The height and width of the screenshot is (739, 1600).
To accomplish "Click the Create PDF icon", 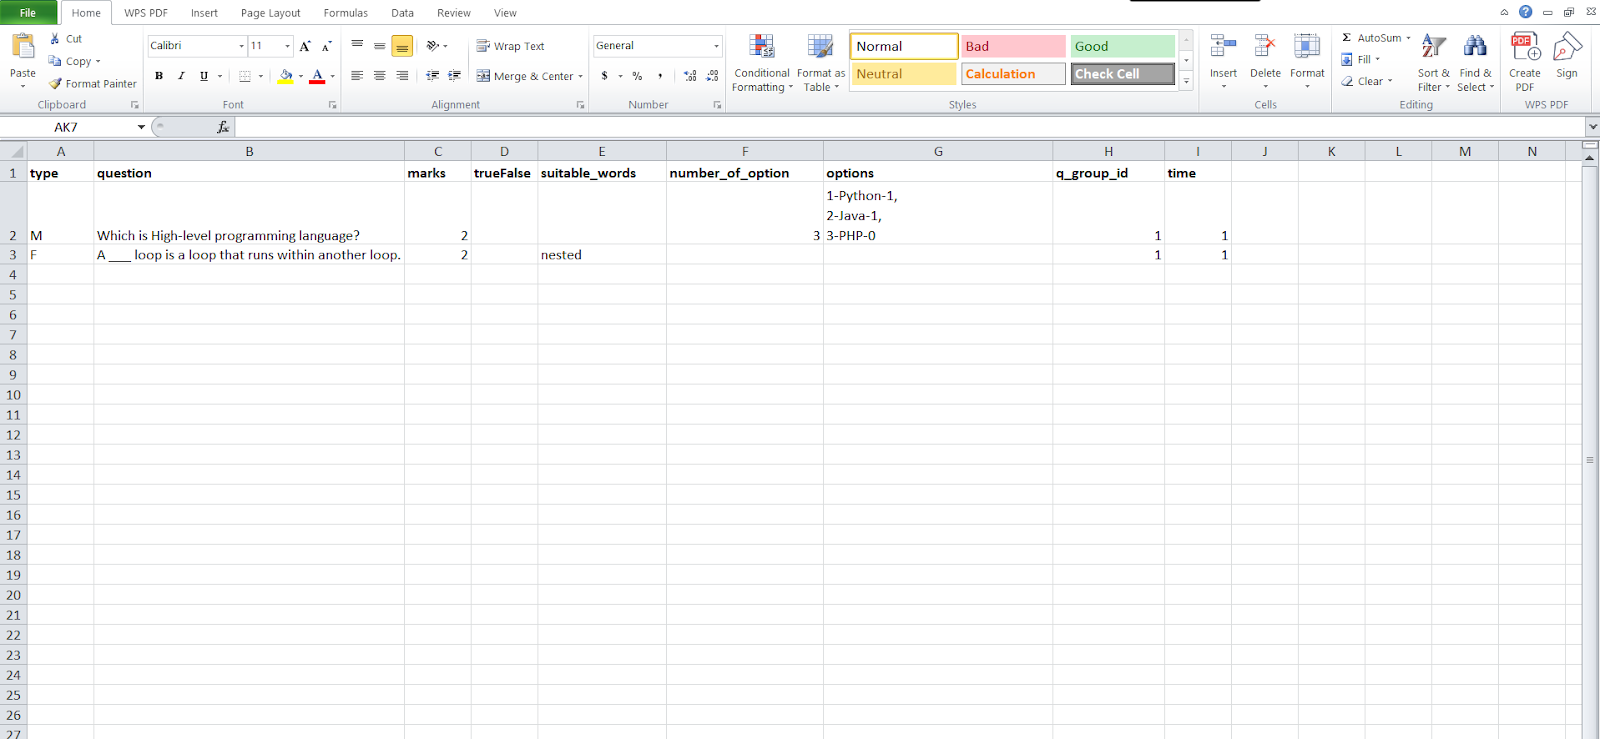I will 1525,47.
